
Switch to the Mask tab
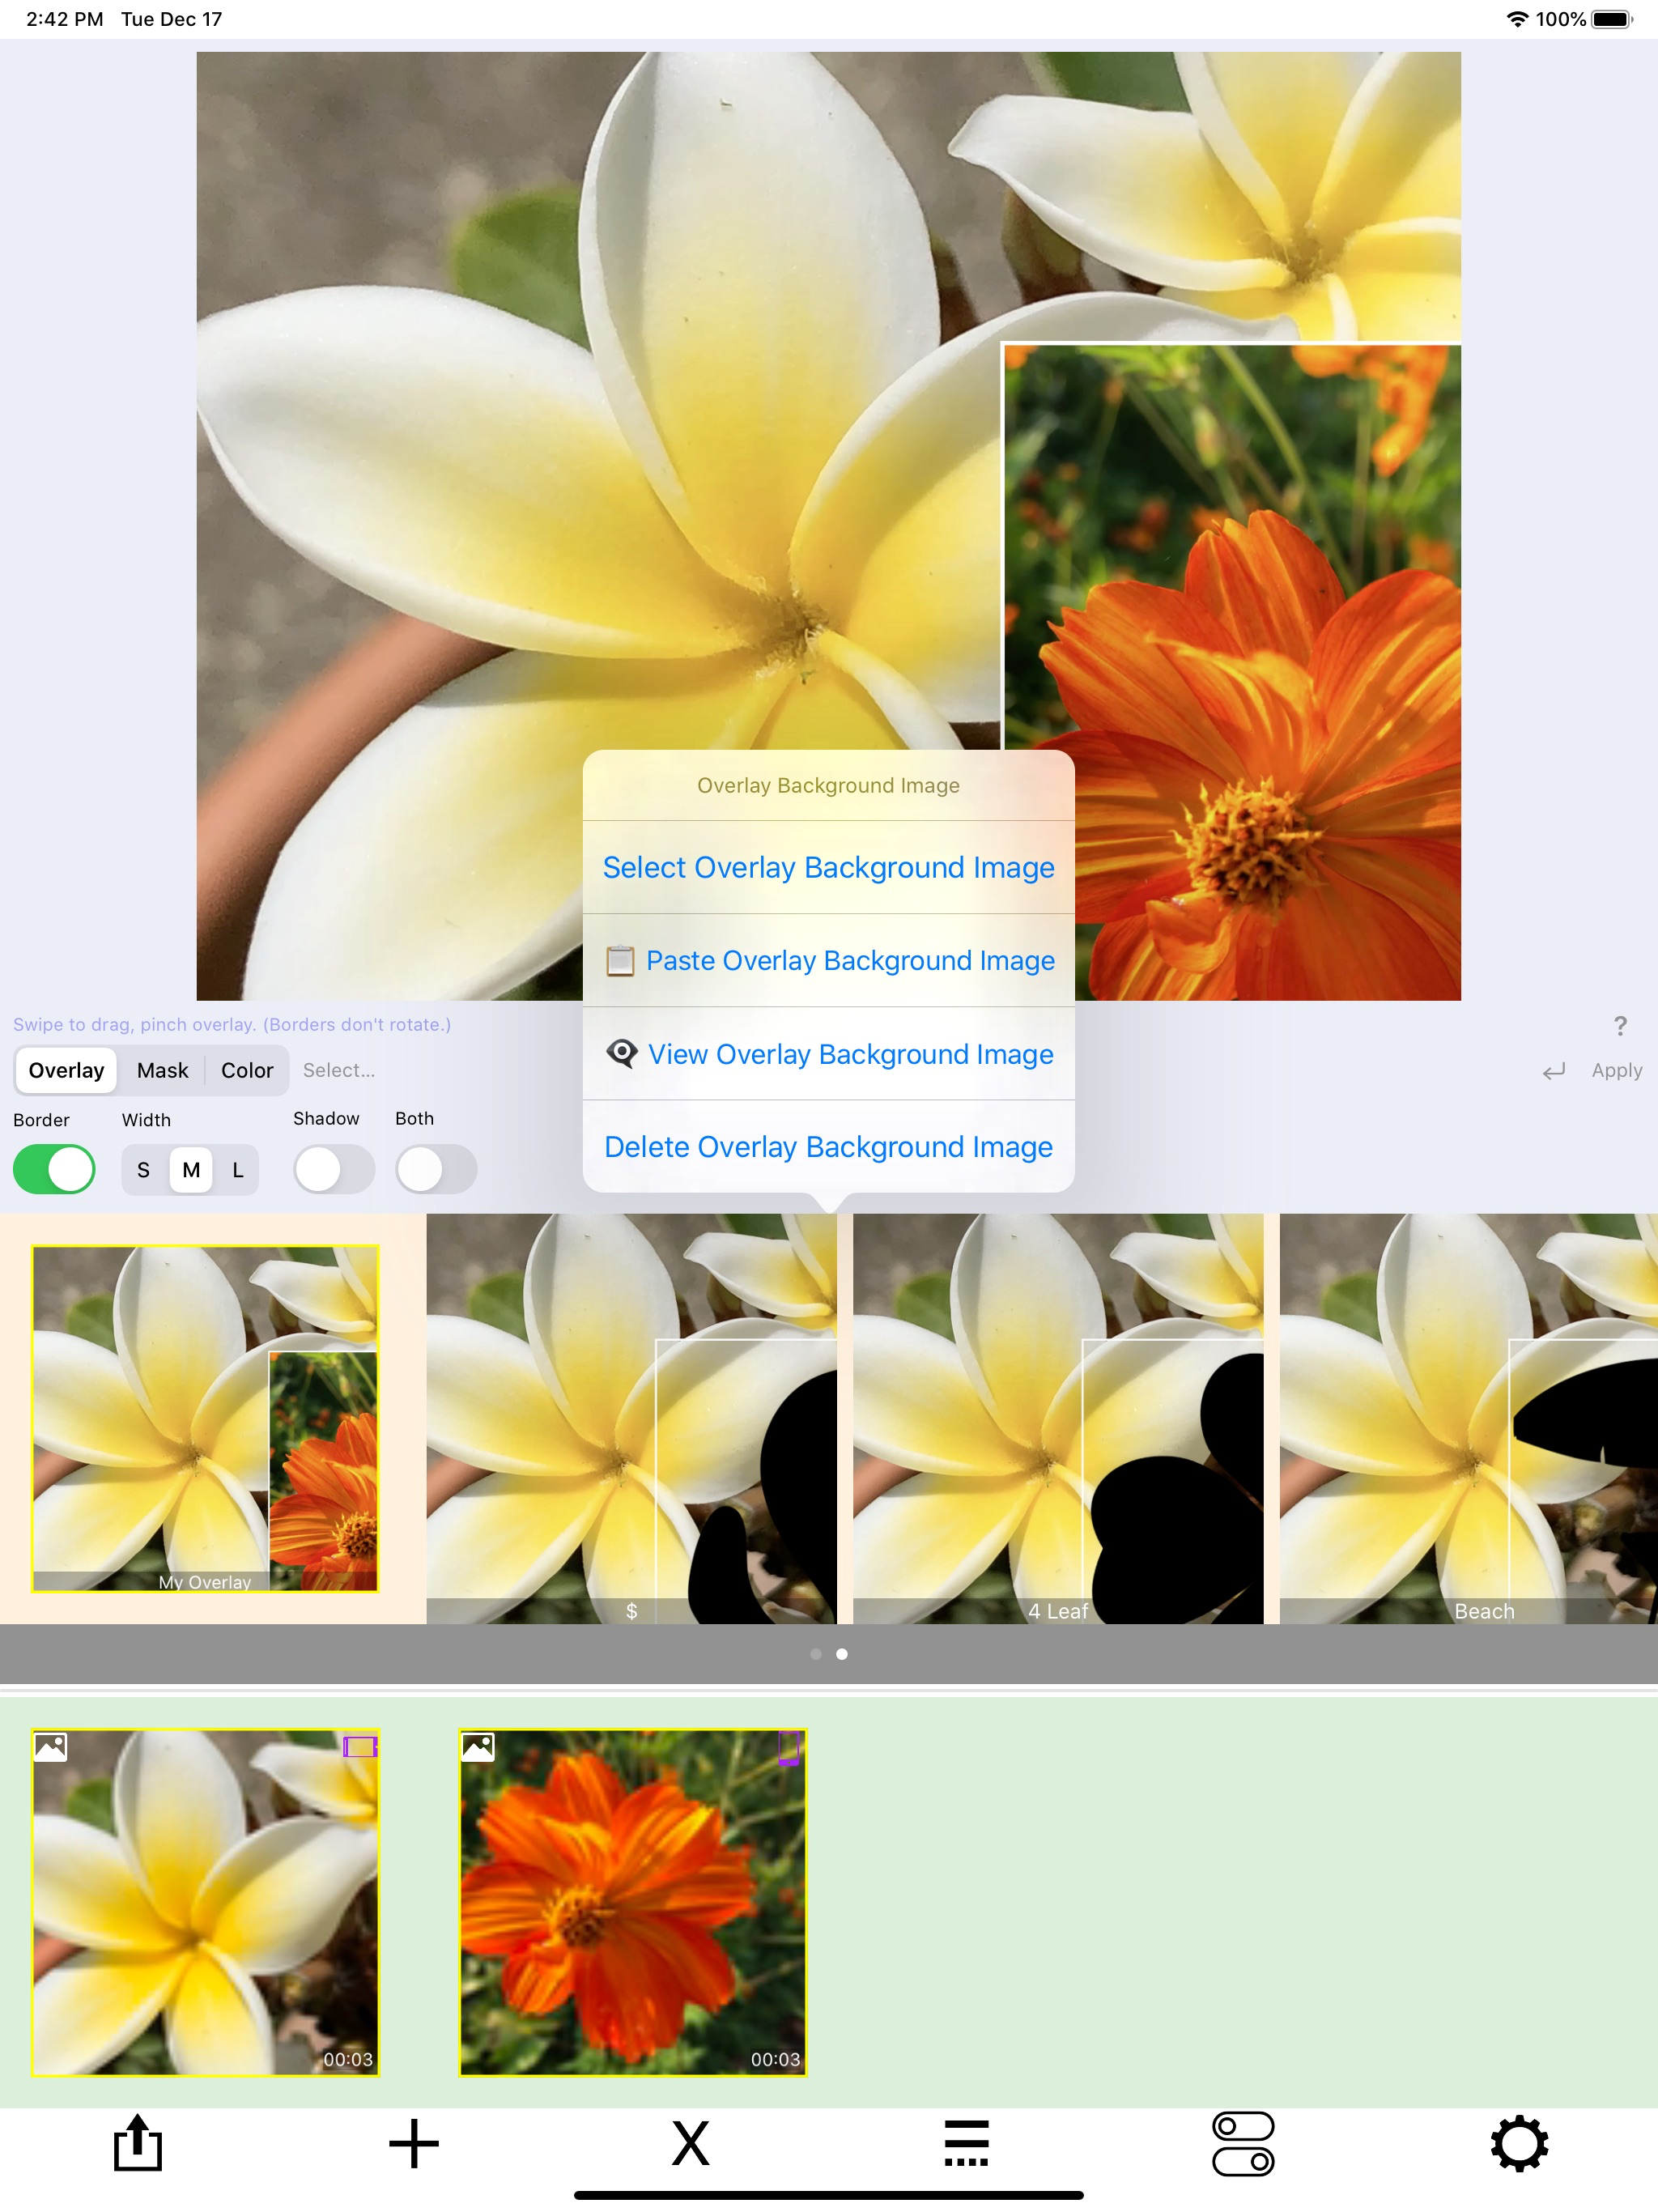coord(162,1070)
